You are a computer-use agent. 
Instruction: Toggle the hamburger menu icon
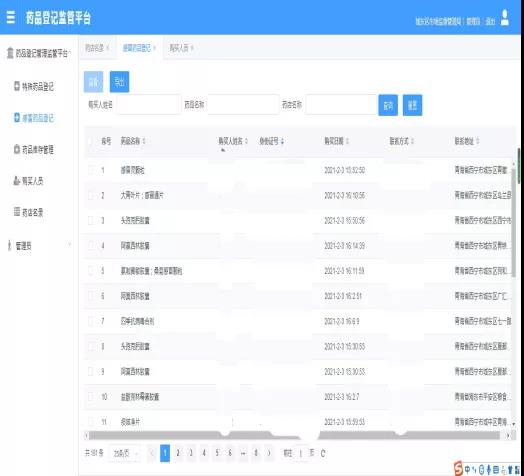coord(11,17)
